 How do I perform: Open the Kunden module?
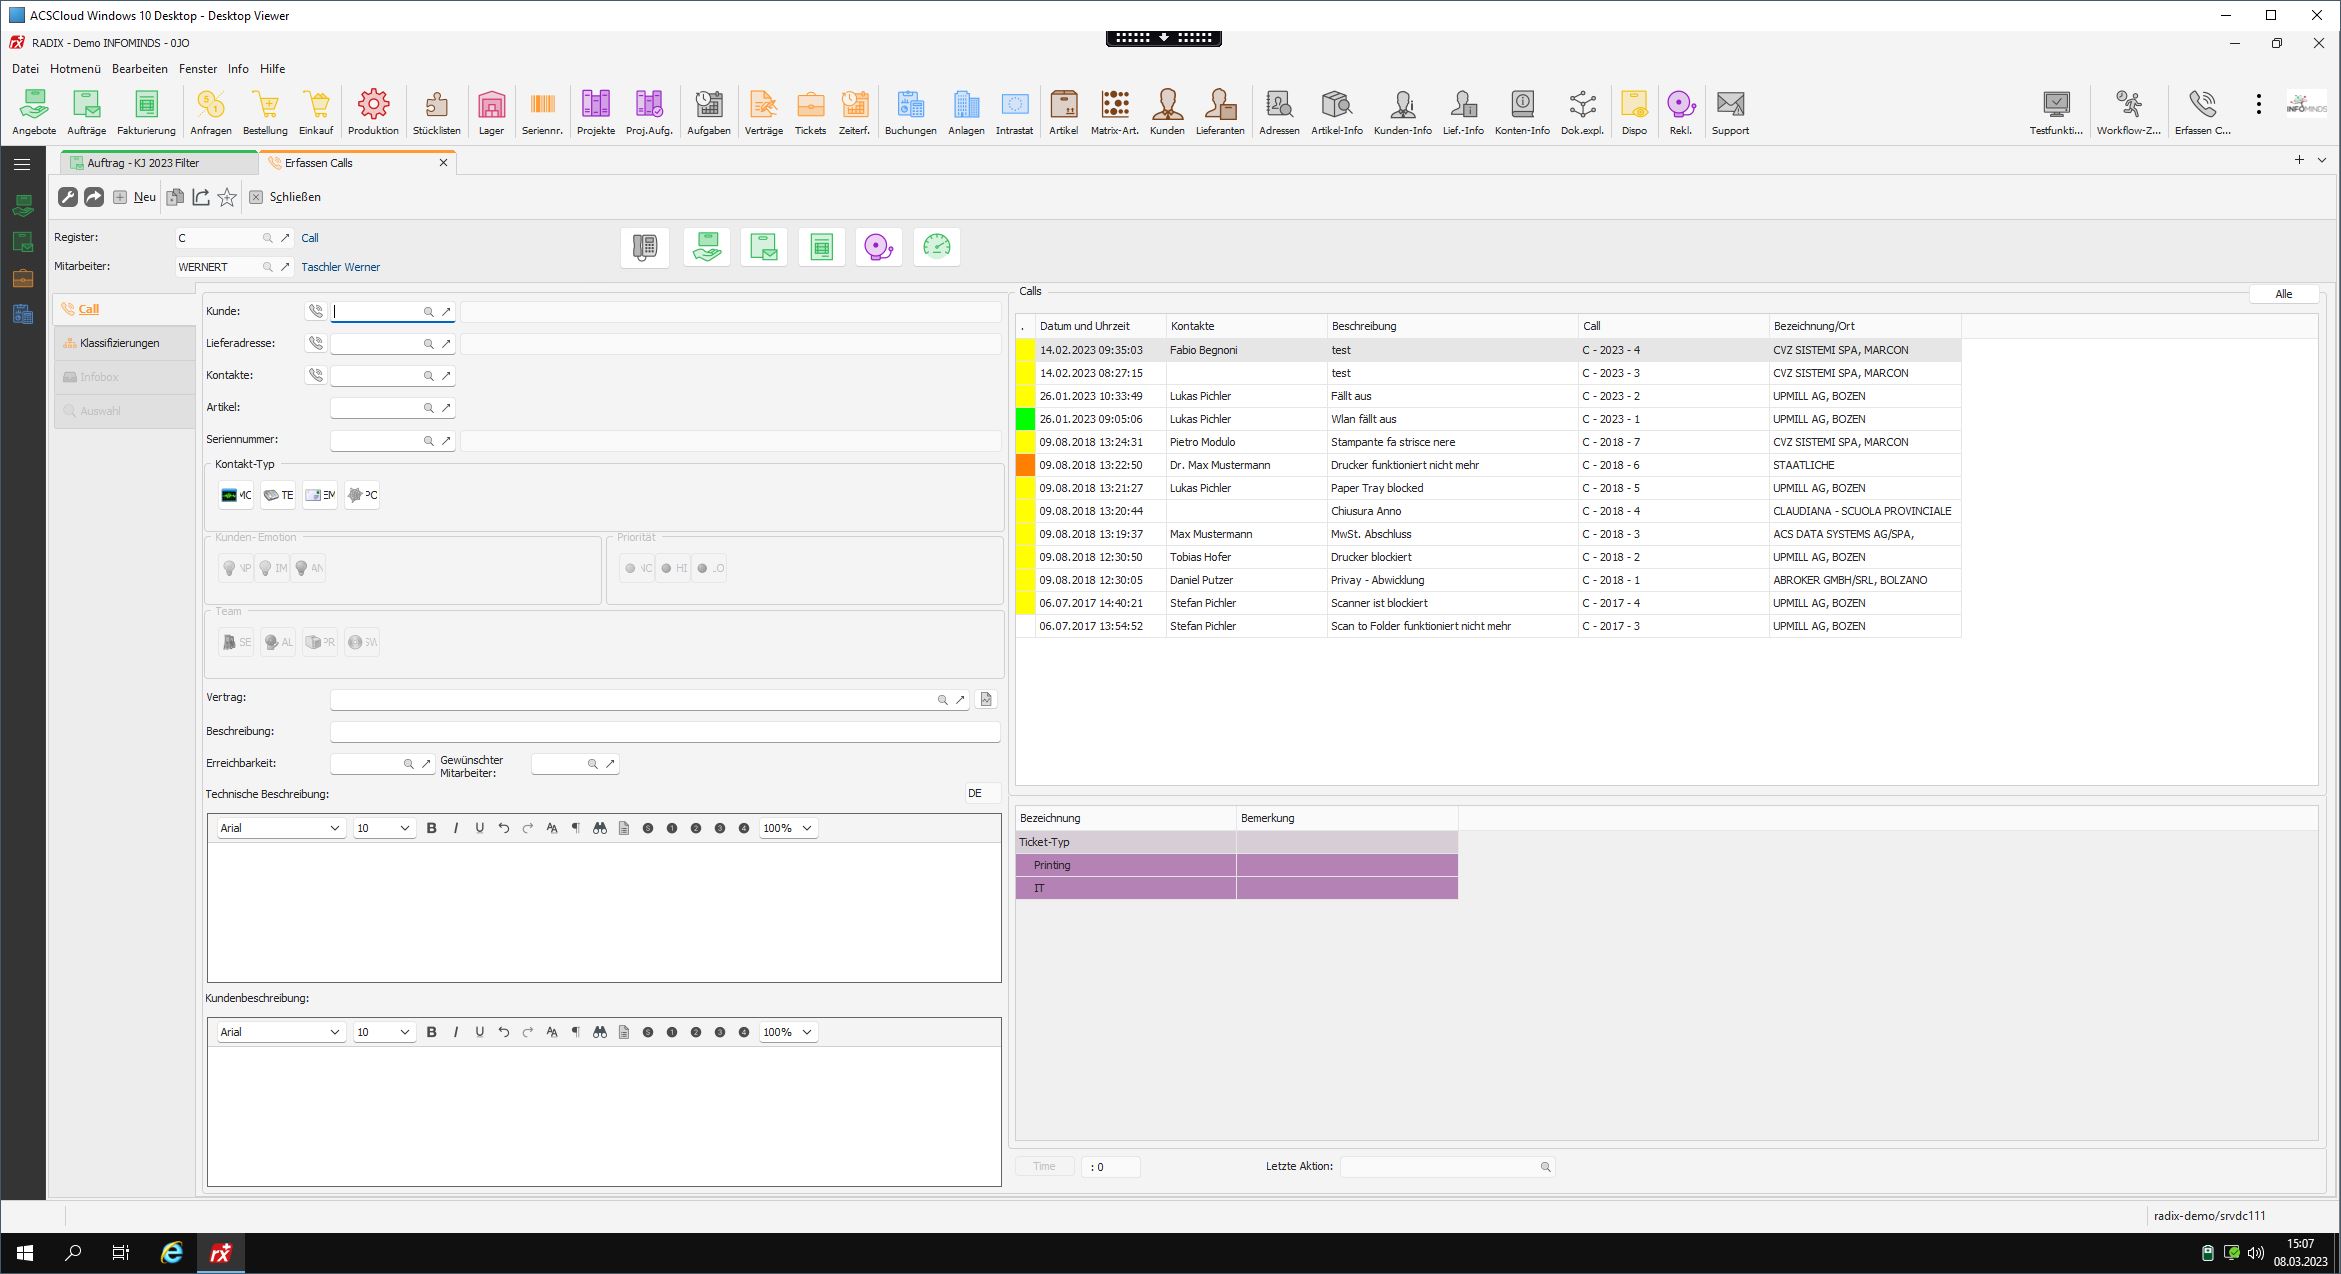[1167, 112]
